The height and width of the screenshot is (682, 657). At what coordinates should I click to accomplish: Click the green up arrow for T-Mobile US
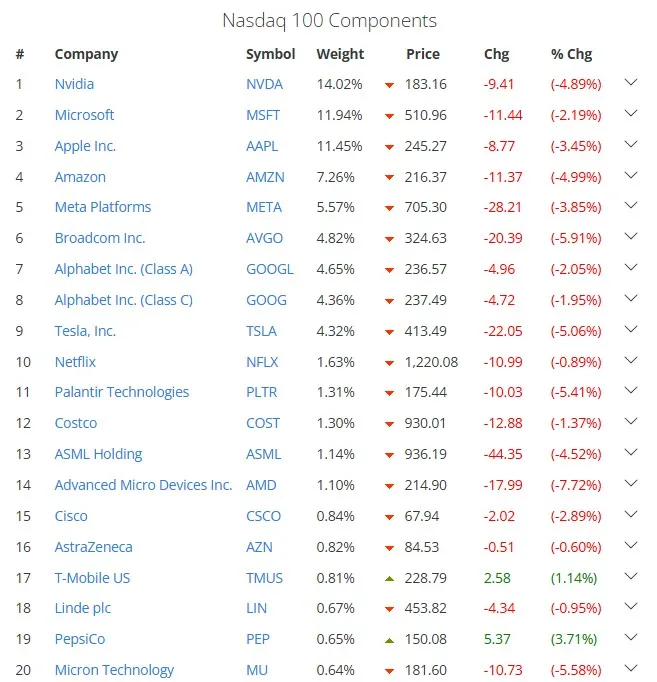[x=389, y=578]
